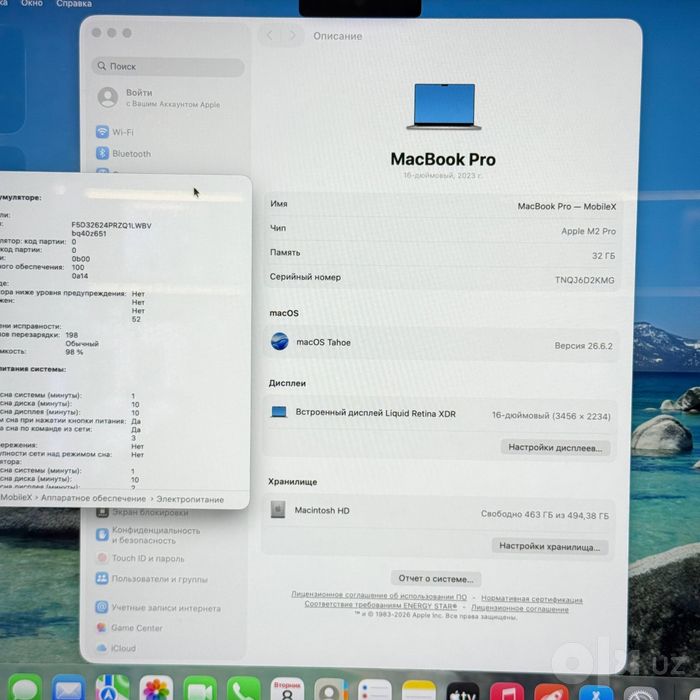
Task: Click Свободно 463 ГБ из 494,38 ГБ
Action: [545, 515]
